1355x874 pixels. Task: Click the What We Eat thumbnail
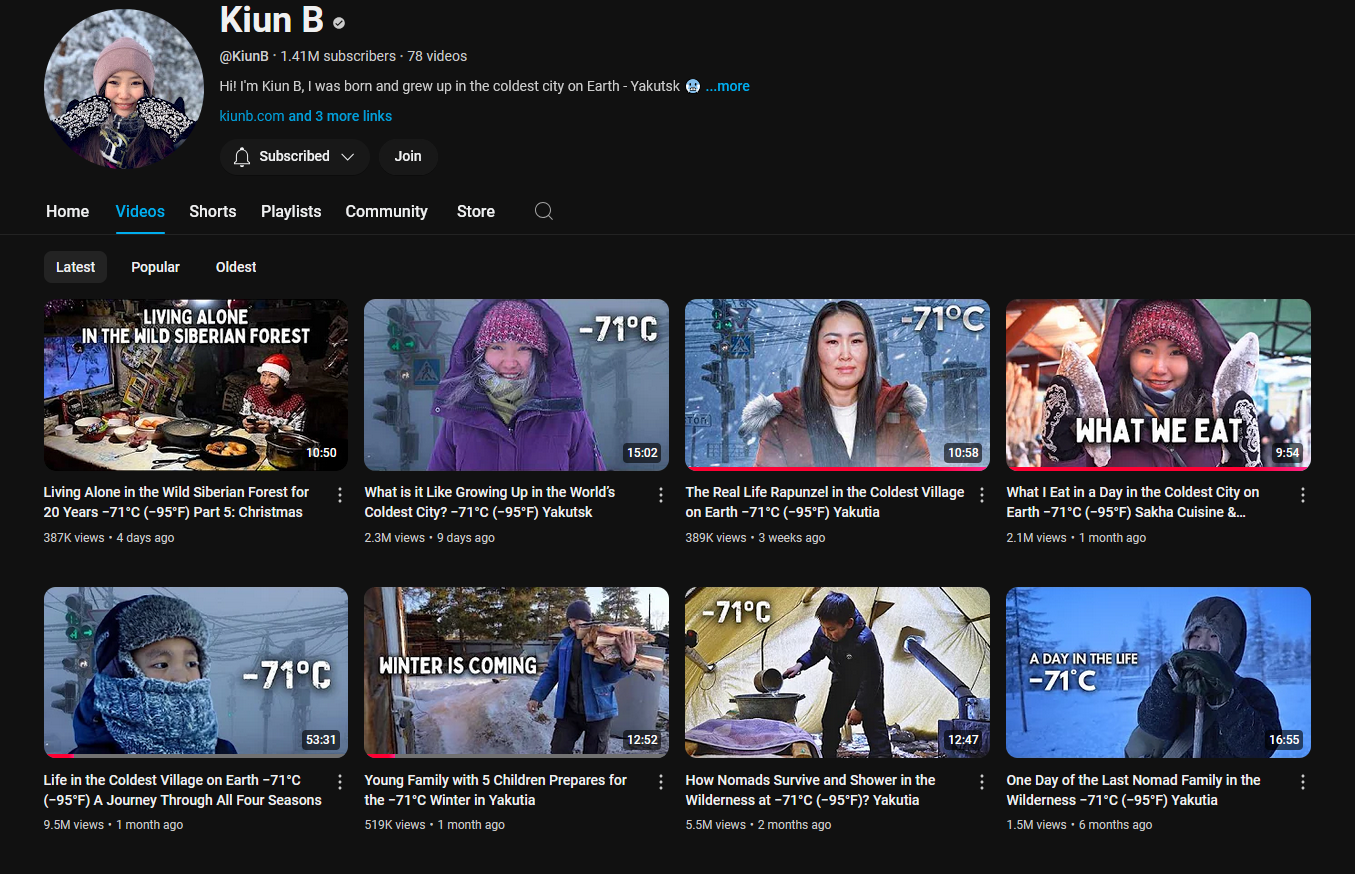(1159, 385)
